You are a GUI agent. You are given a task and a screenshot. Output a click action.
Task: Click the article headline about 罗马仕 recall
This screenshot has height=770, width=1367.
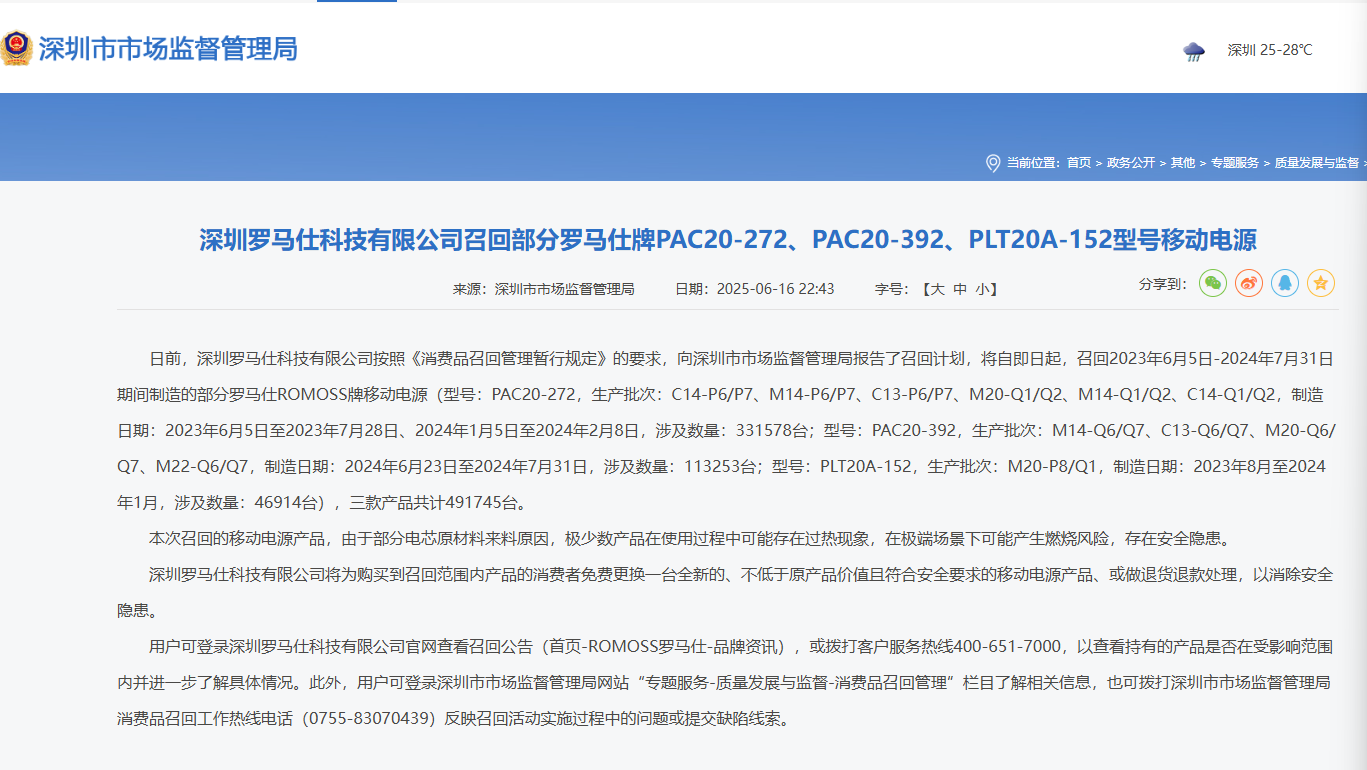tap(727, 240)
